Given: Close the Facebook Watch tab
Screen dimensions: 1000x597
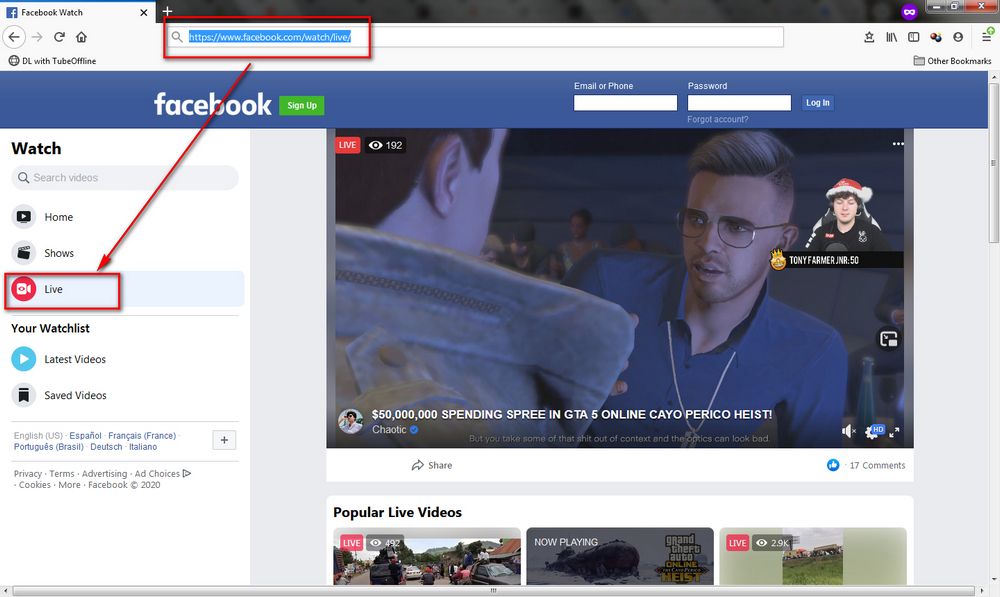Looking at the screenshot, I should pyautogui.click(x=143, y=12).
